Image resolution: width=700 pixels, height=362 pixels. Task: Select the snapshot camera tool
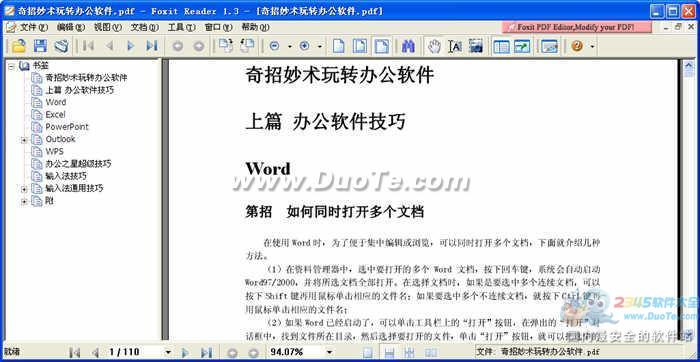pos(476,46)
